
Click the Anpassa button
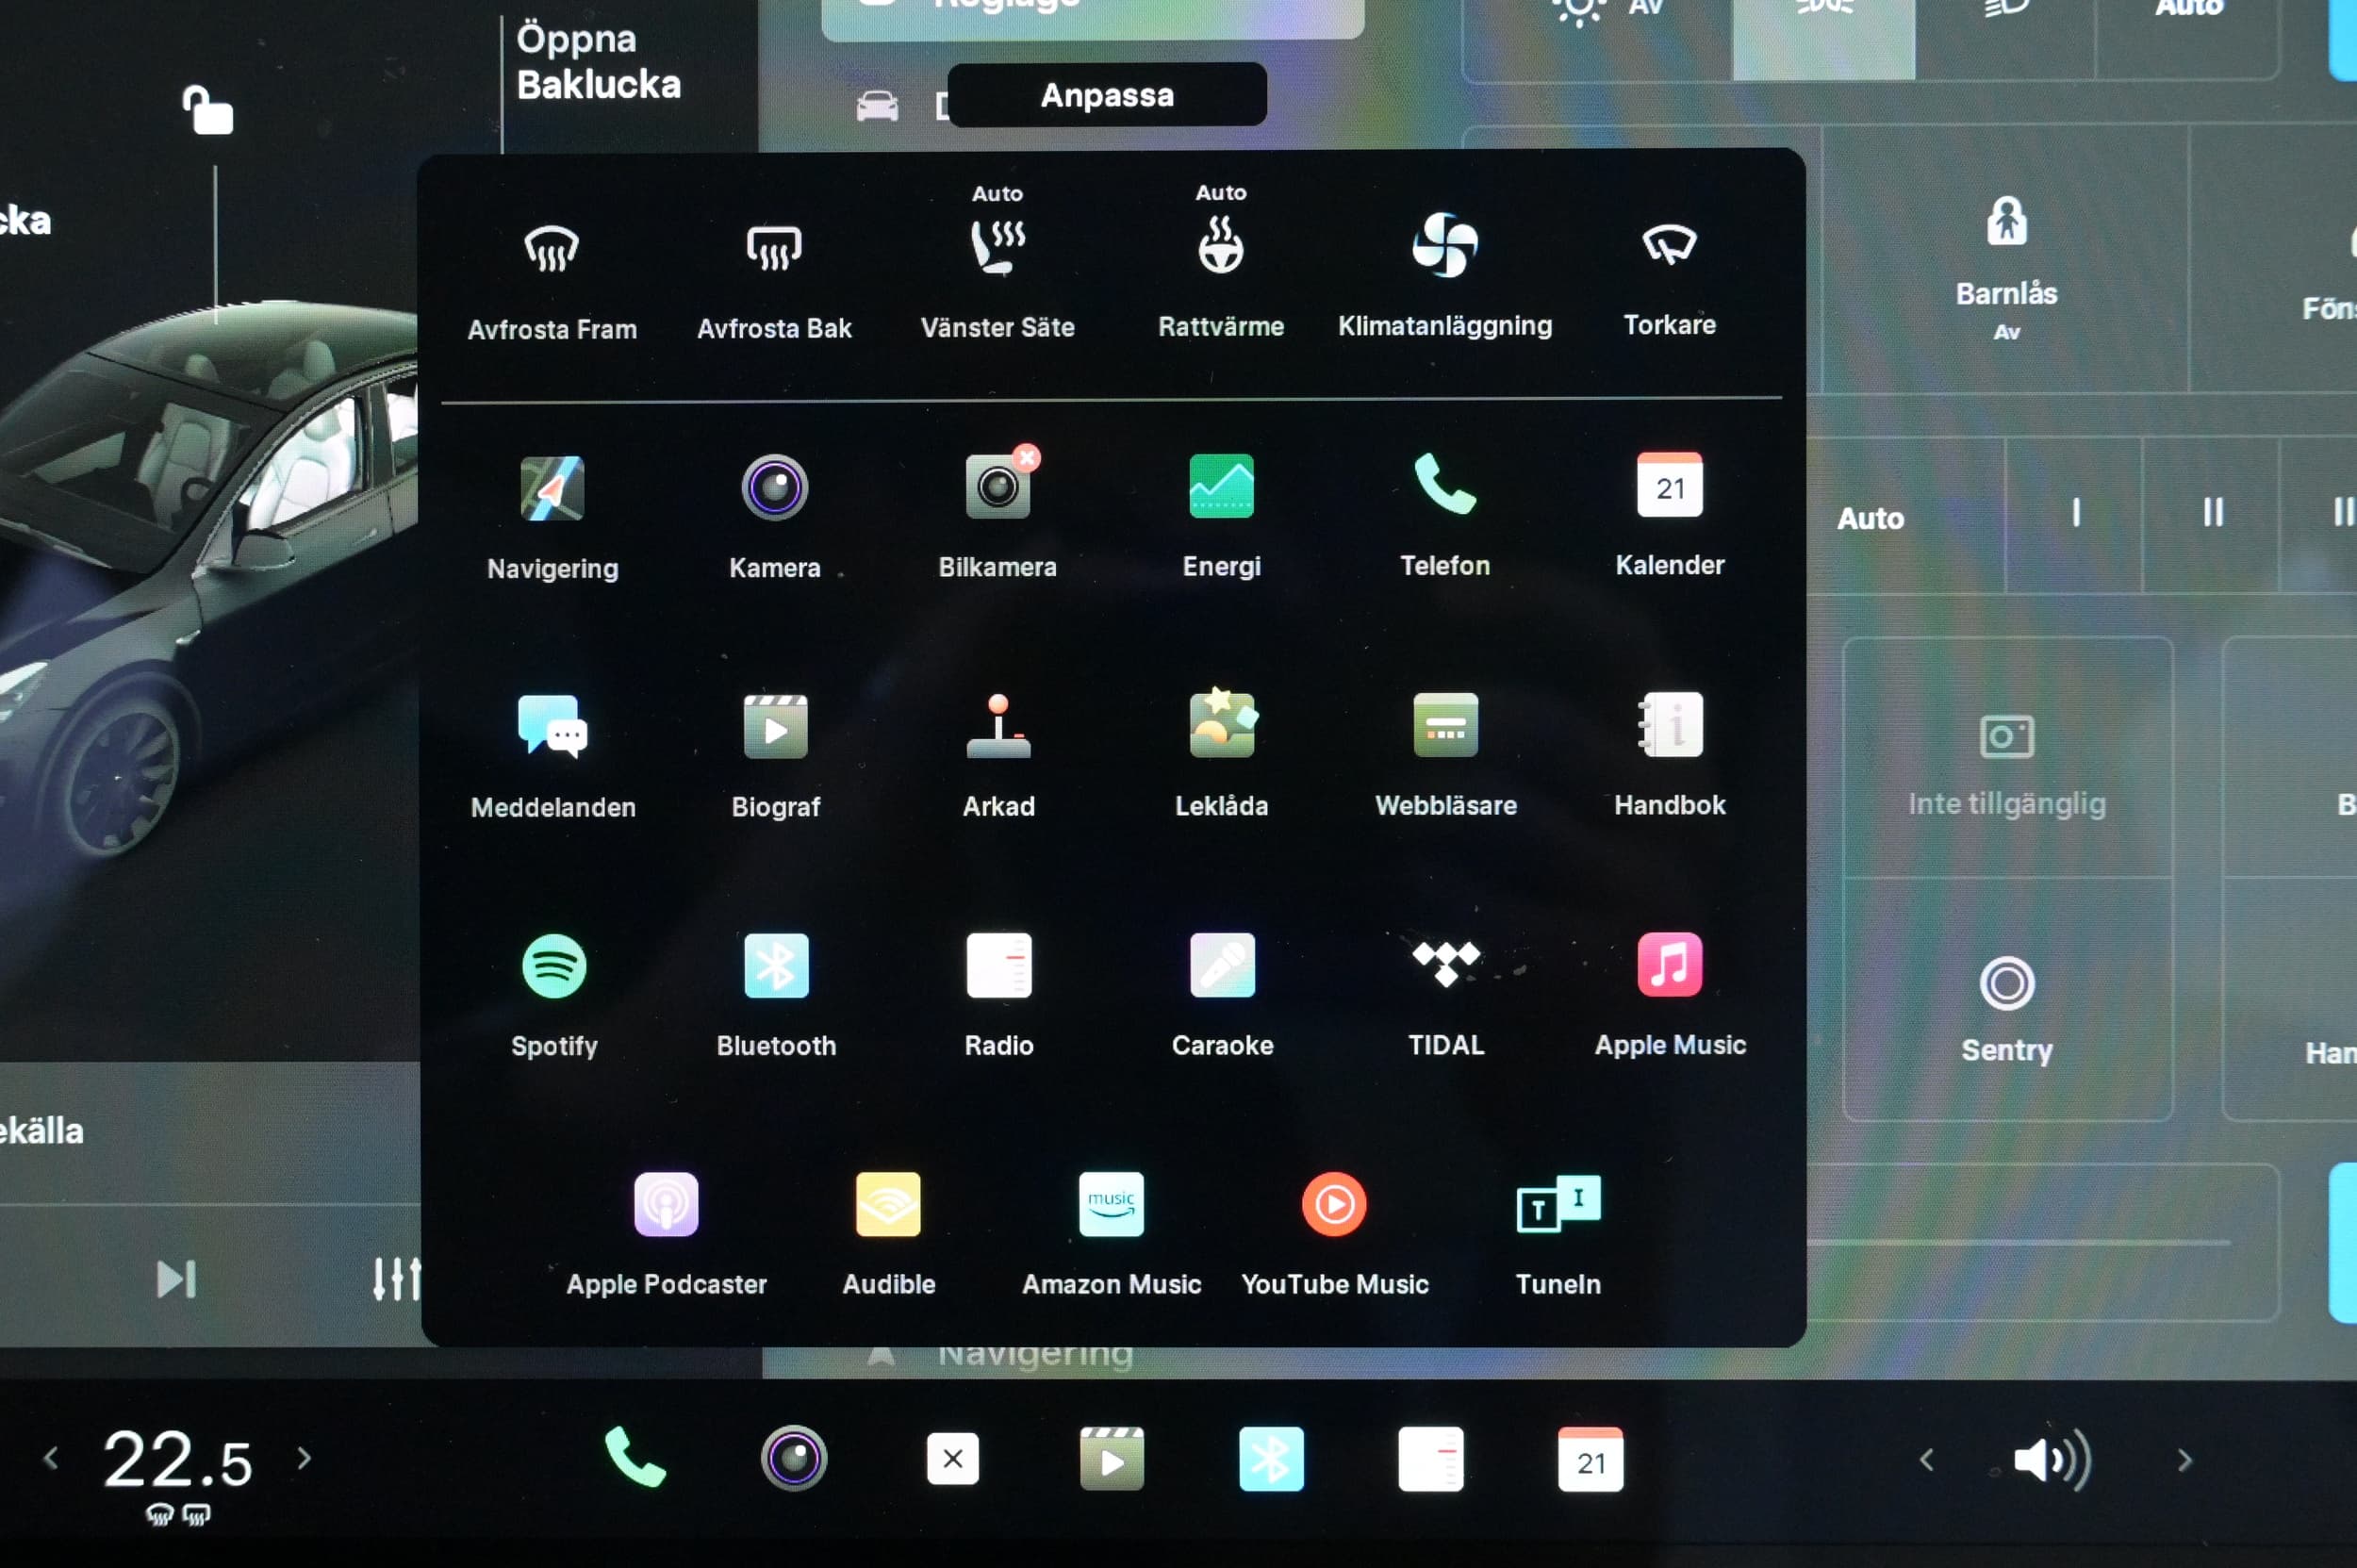[1107, 95]
